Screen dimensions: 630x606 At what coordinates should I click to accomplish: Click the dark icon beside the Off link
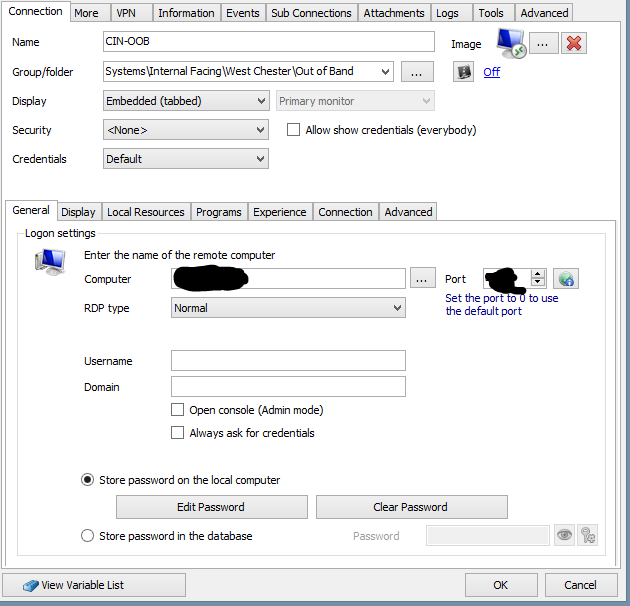click(x=463, y=72)
